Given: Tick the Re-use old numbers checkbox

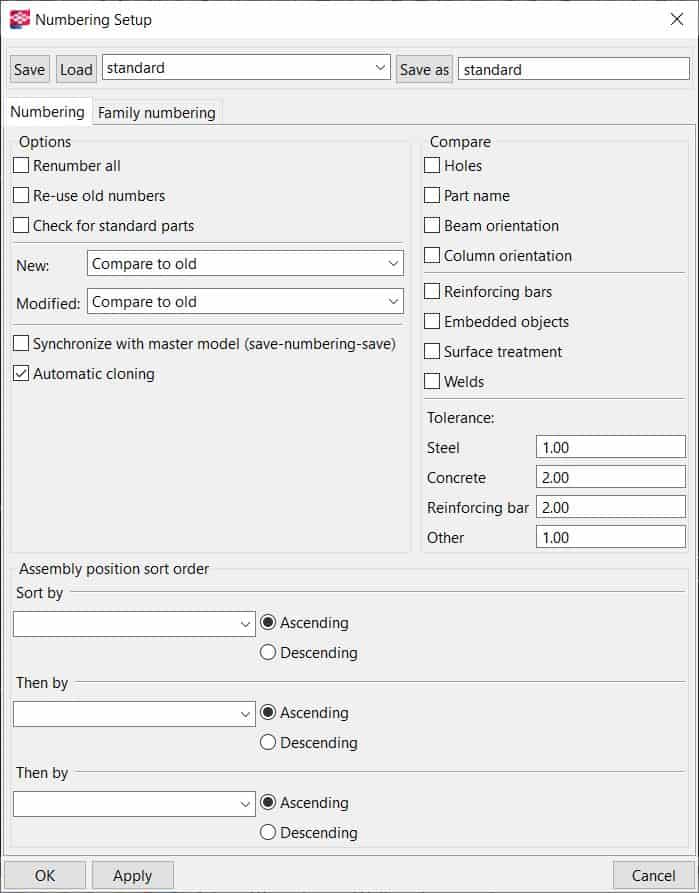Looking at the screenshot, I should pos(21,196).
